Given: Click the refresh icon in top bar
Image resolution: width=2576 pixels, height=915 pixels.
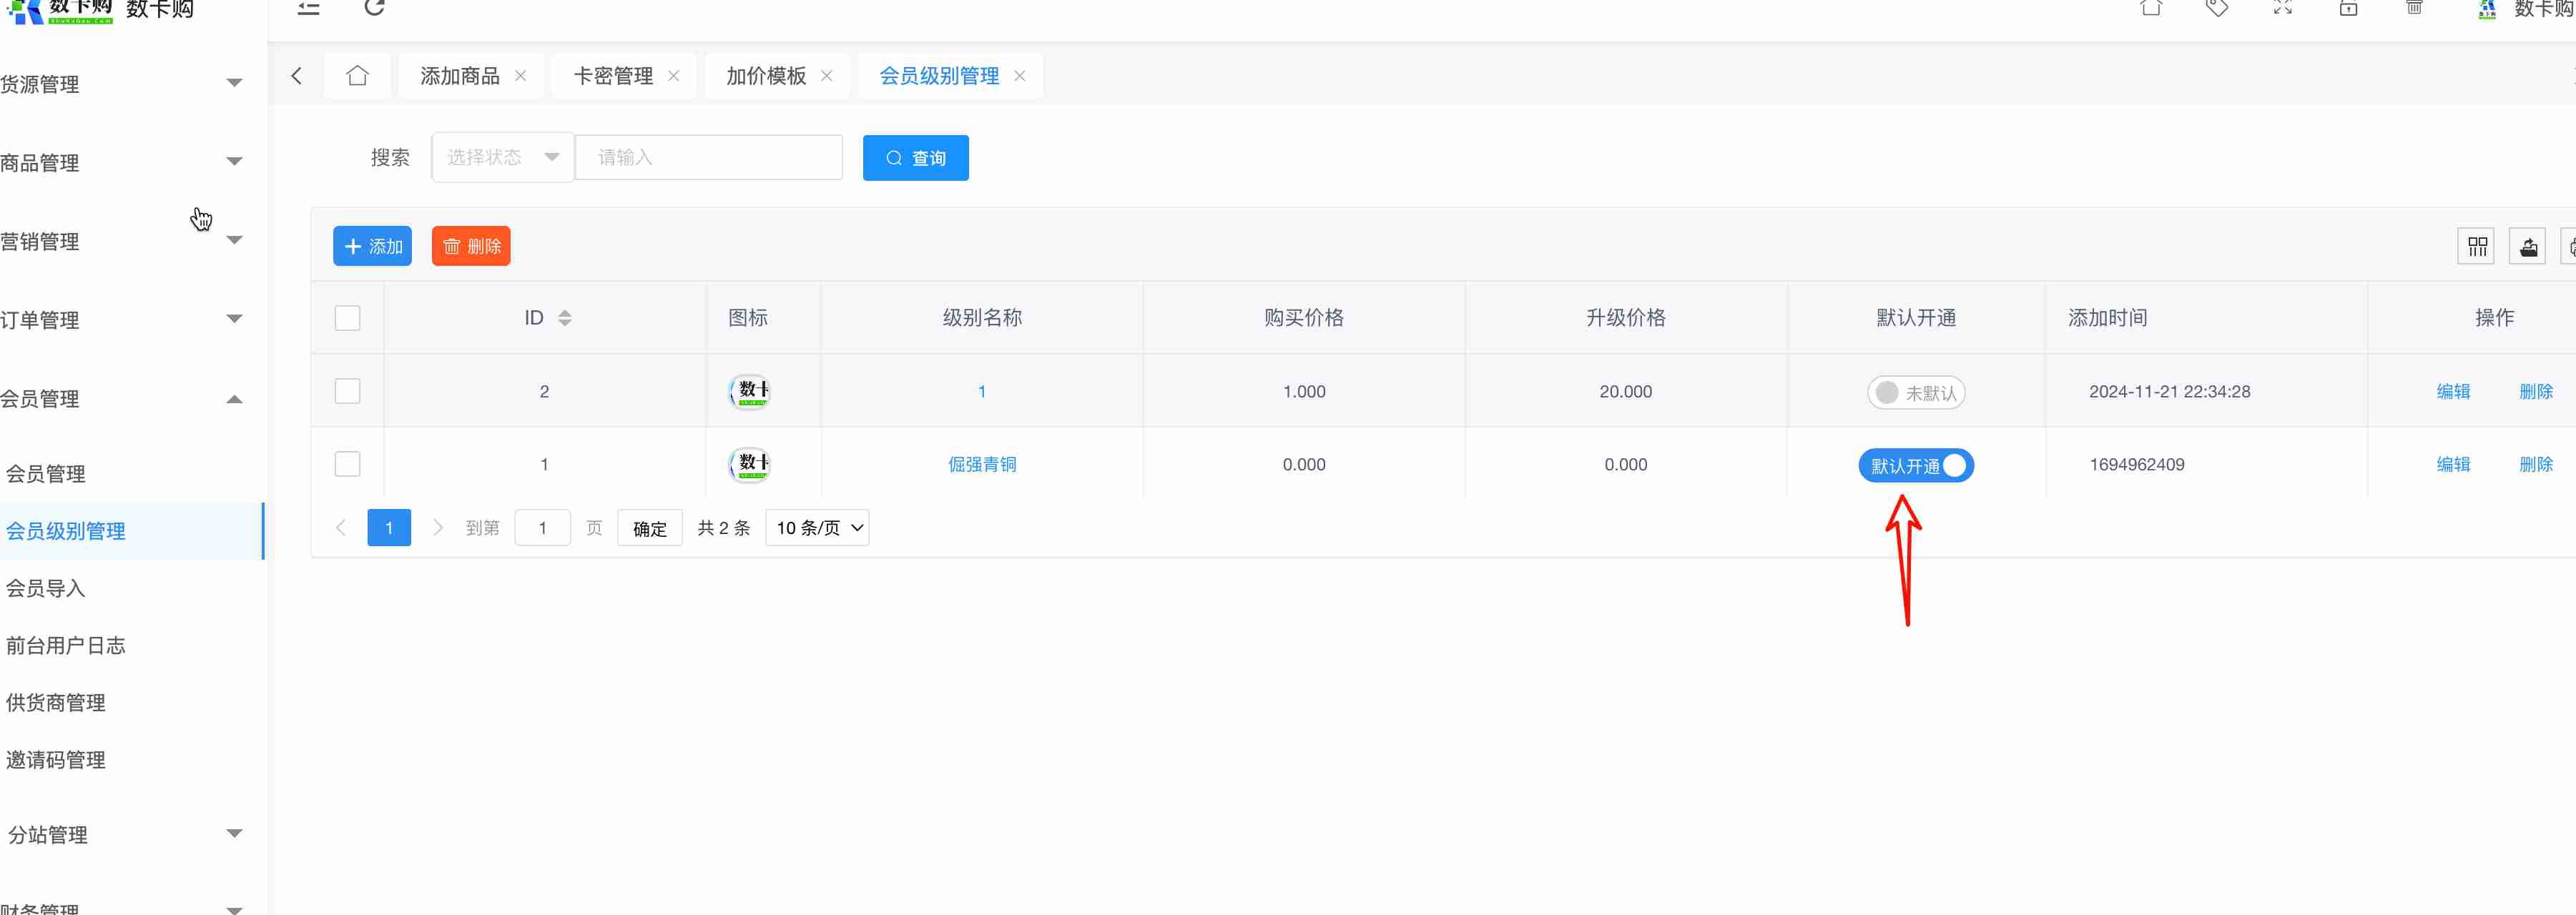Looking at the screenshot, I should [374, 8].
